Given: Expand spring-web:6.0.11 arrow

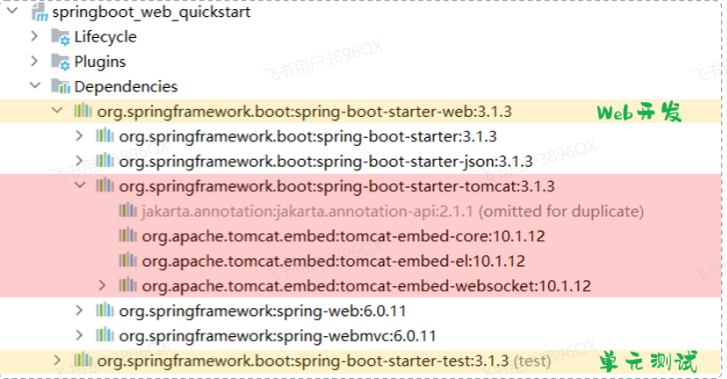Looking at the screenshot, I should click(79, 310).
